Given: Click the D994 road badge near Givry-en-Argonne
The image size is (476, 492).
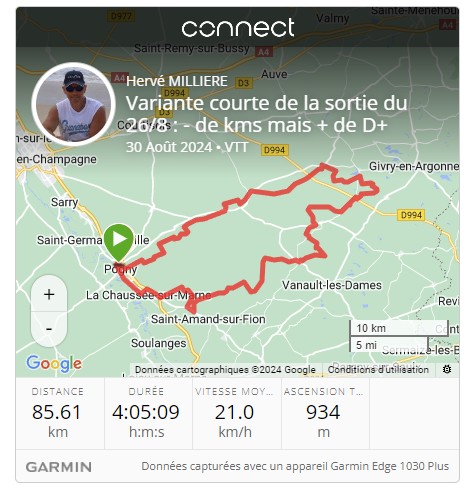Looking at the screenshot, I should tap(411, 215).
